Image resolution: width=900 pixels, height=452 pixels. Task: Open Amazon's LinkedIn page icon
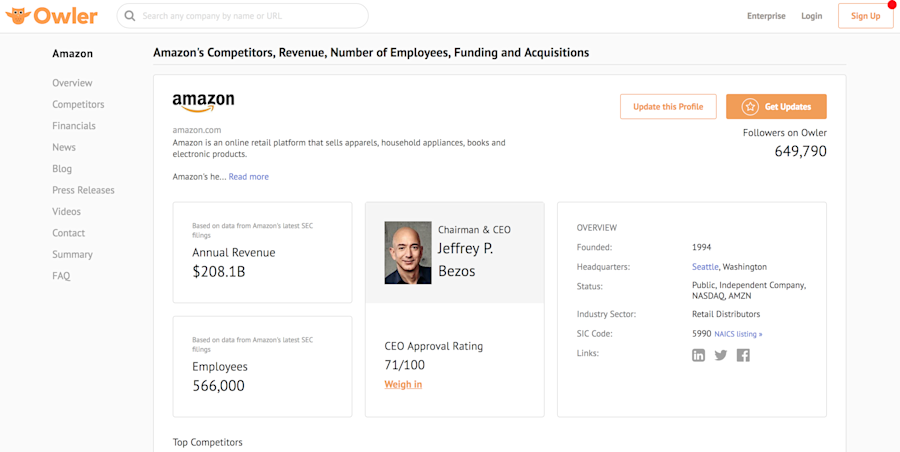pyautogui.click(x=698, y=355)
